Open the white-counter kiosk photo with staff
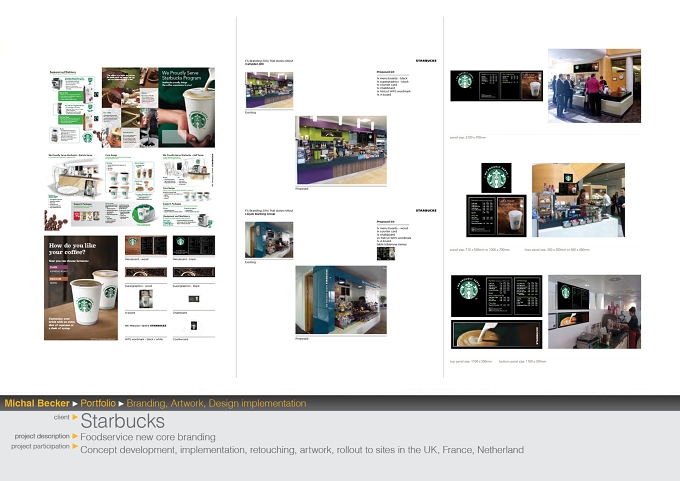Screen dimensions: 680x481 tap(579, 200)
